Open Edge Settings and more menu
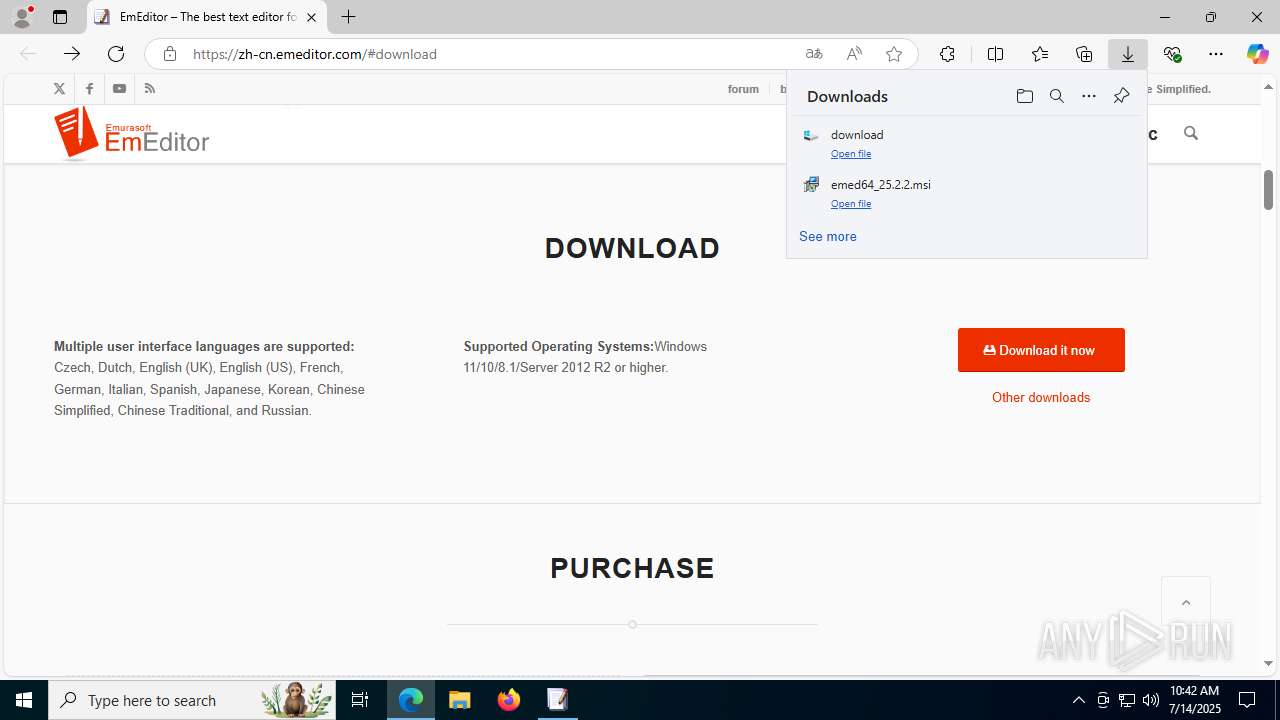 (1216, 54)
